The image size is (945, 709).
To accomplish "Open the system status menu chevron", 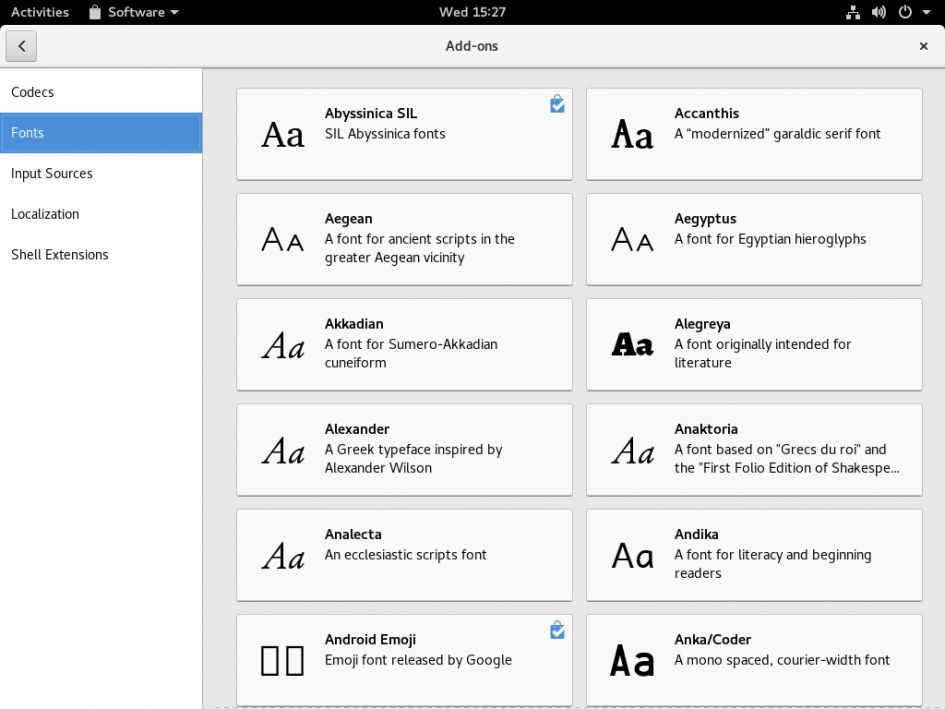I will coord(925,12).
